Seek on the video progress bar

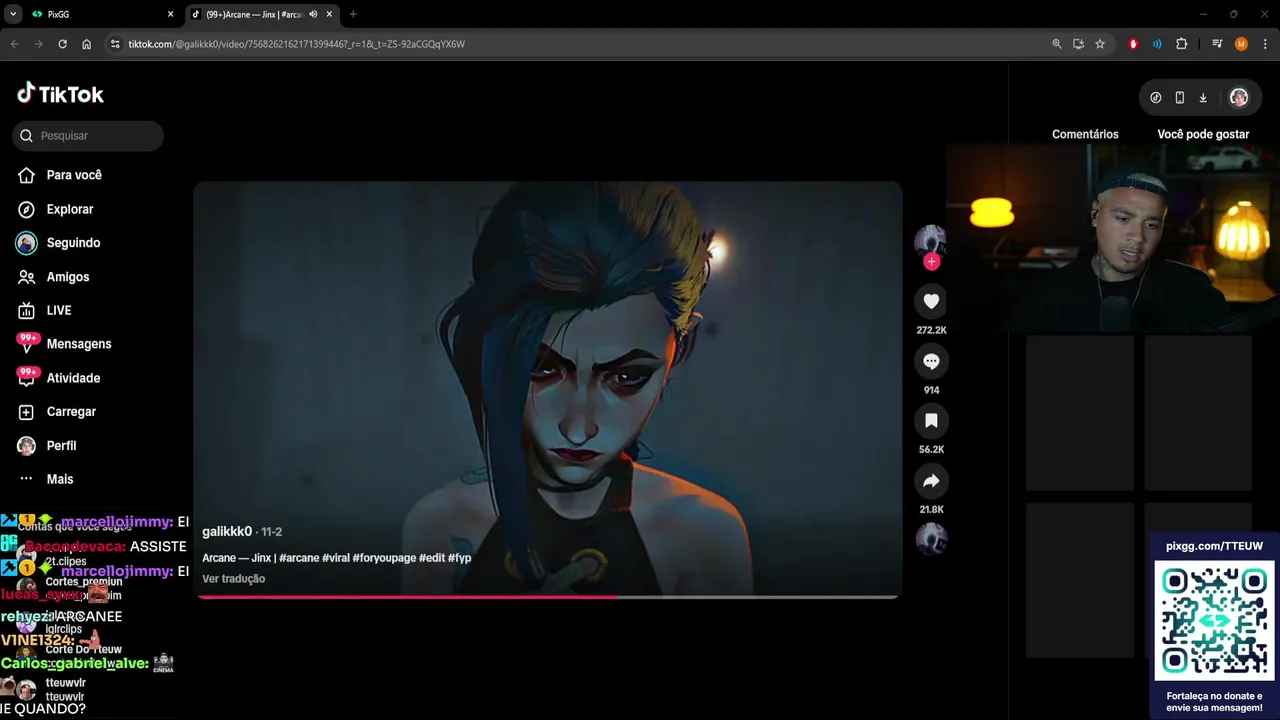(548, 597)
